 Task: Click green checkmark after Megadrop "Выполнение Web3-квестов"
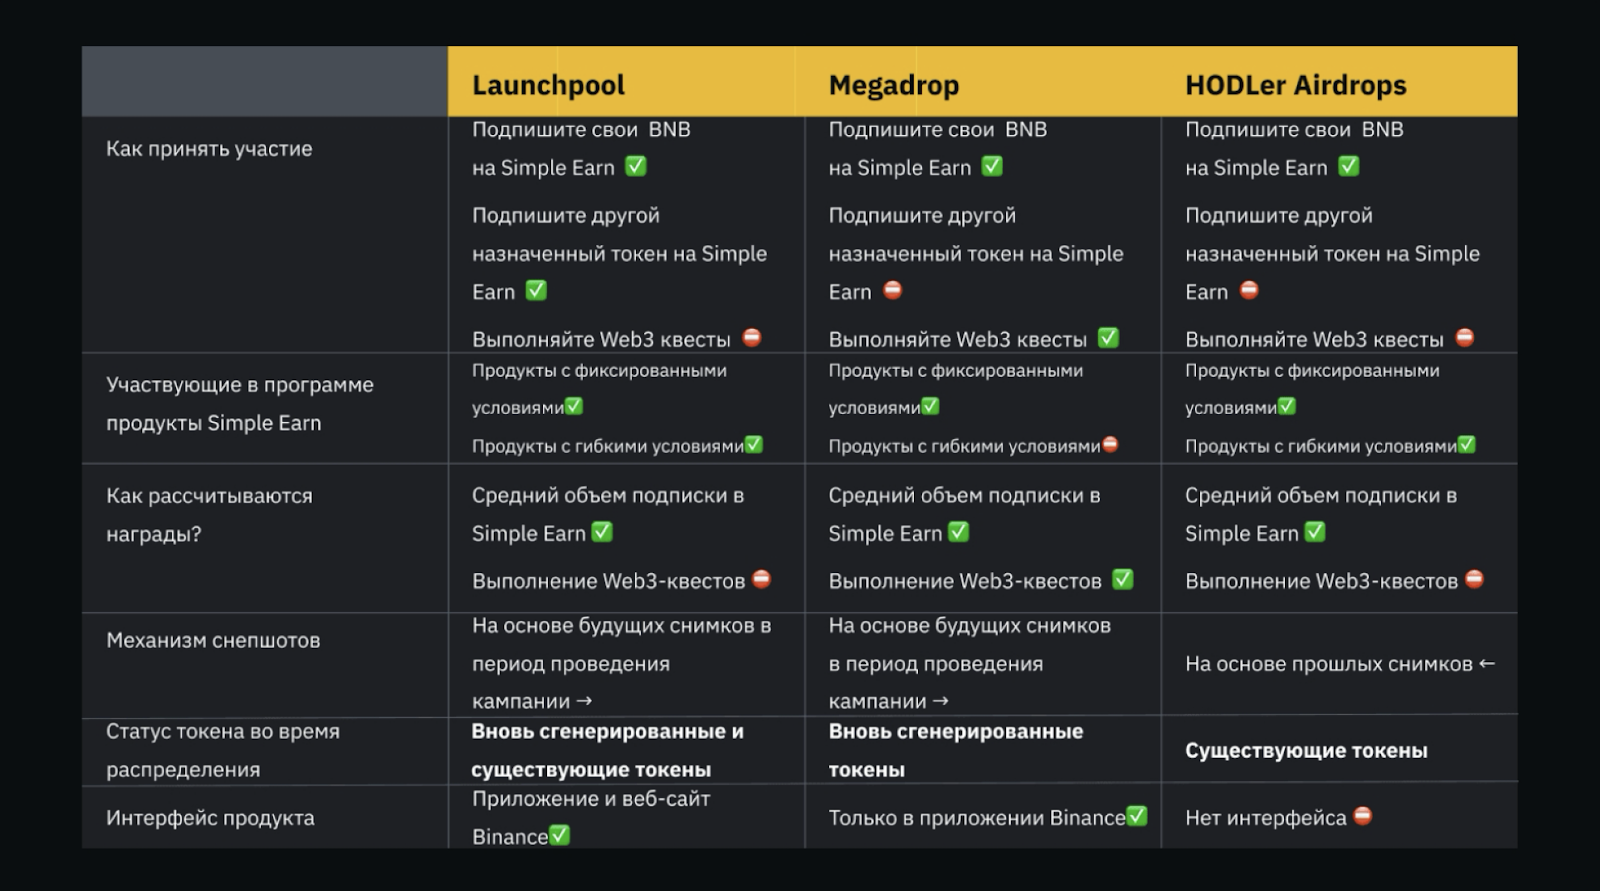(x=1123, y=580)
